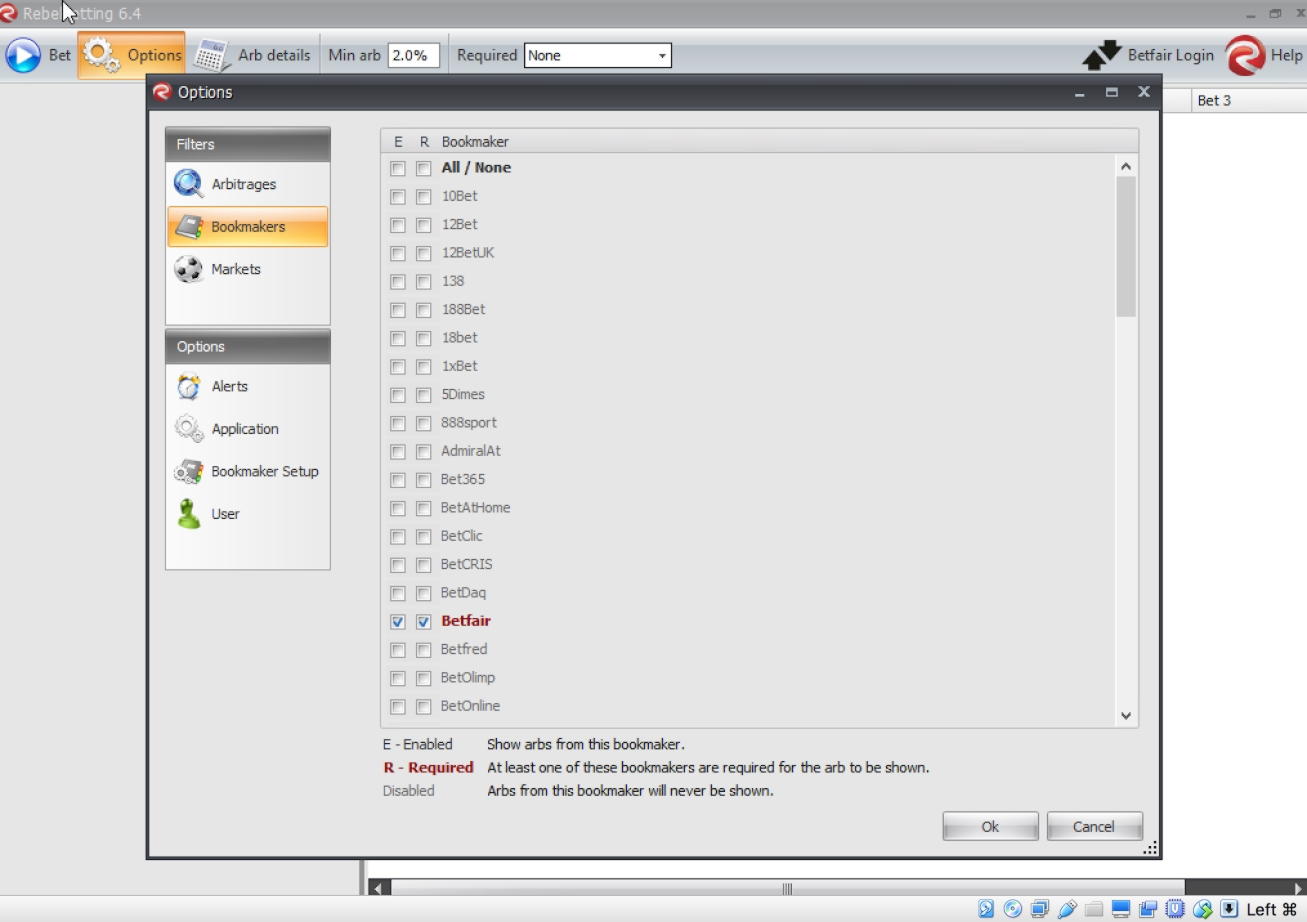Click the 5Dimes bookmaker name

click(463, 394)
